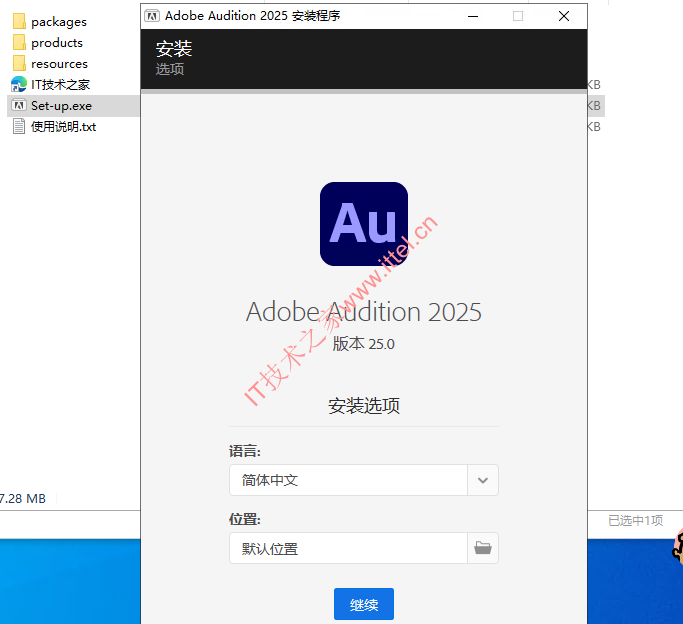Click the 位置: label

tap(245, 519)
